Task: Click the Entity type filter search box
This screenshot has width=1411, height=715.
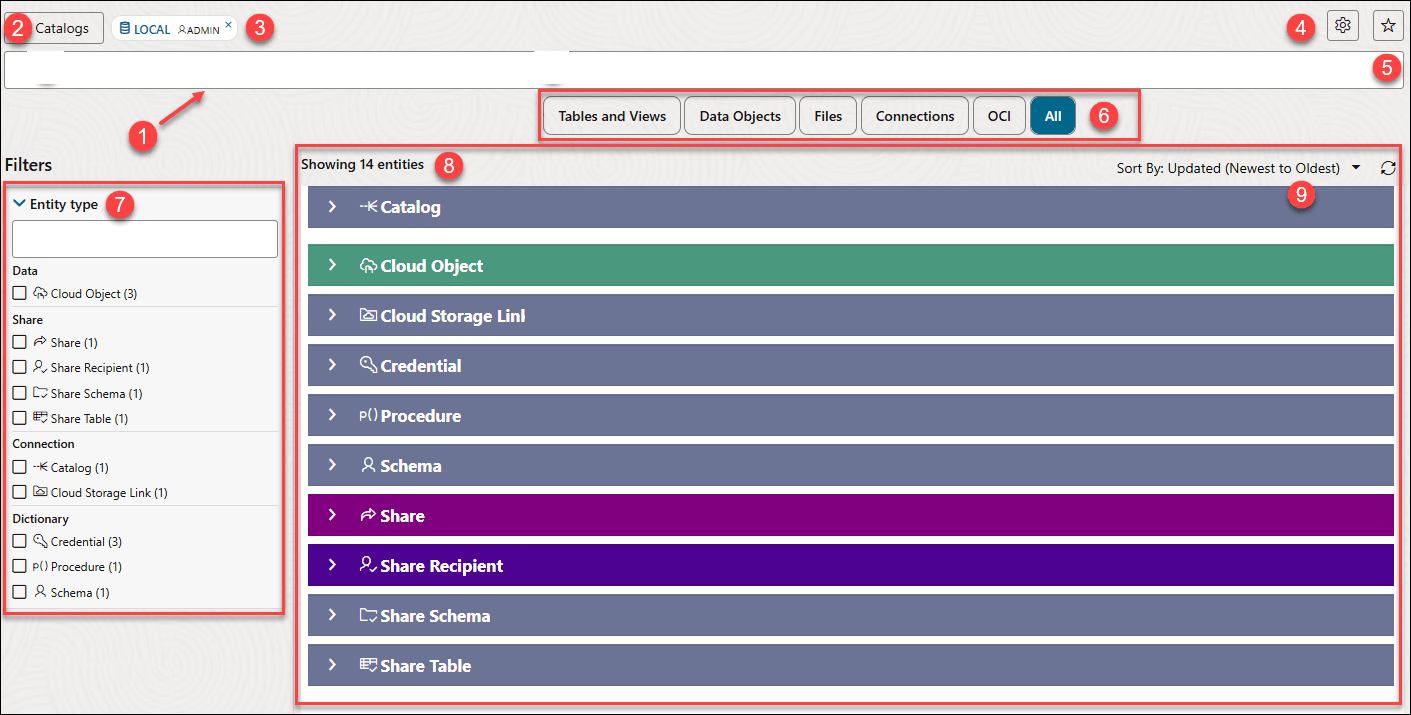Action: coord(145,239)
